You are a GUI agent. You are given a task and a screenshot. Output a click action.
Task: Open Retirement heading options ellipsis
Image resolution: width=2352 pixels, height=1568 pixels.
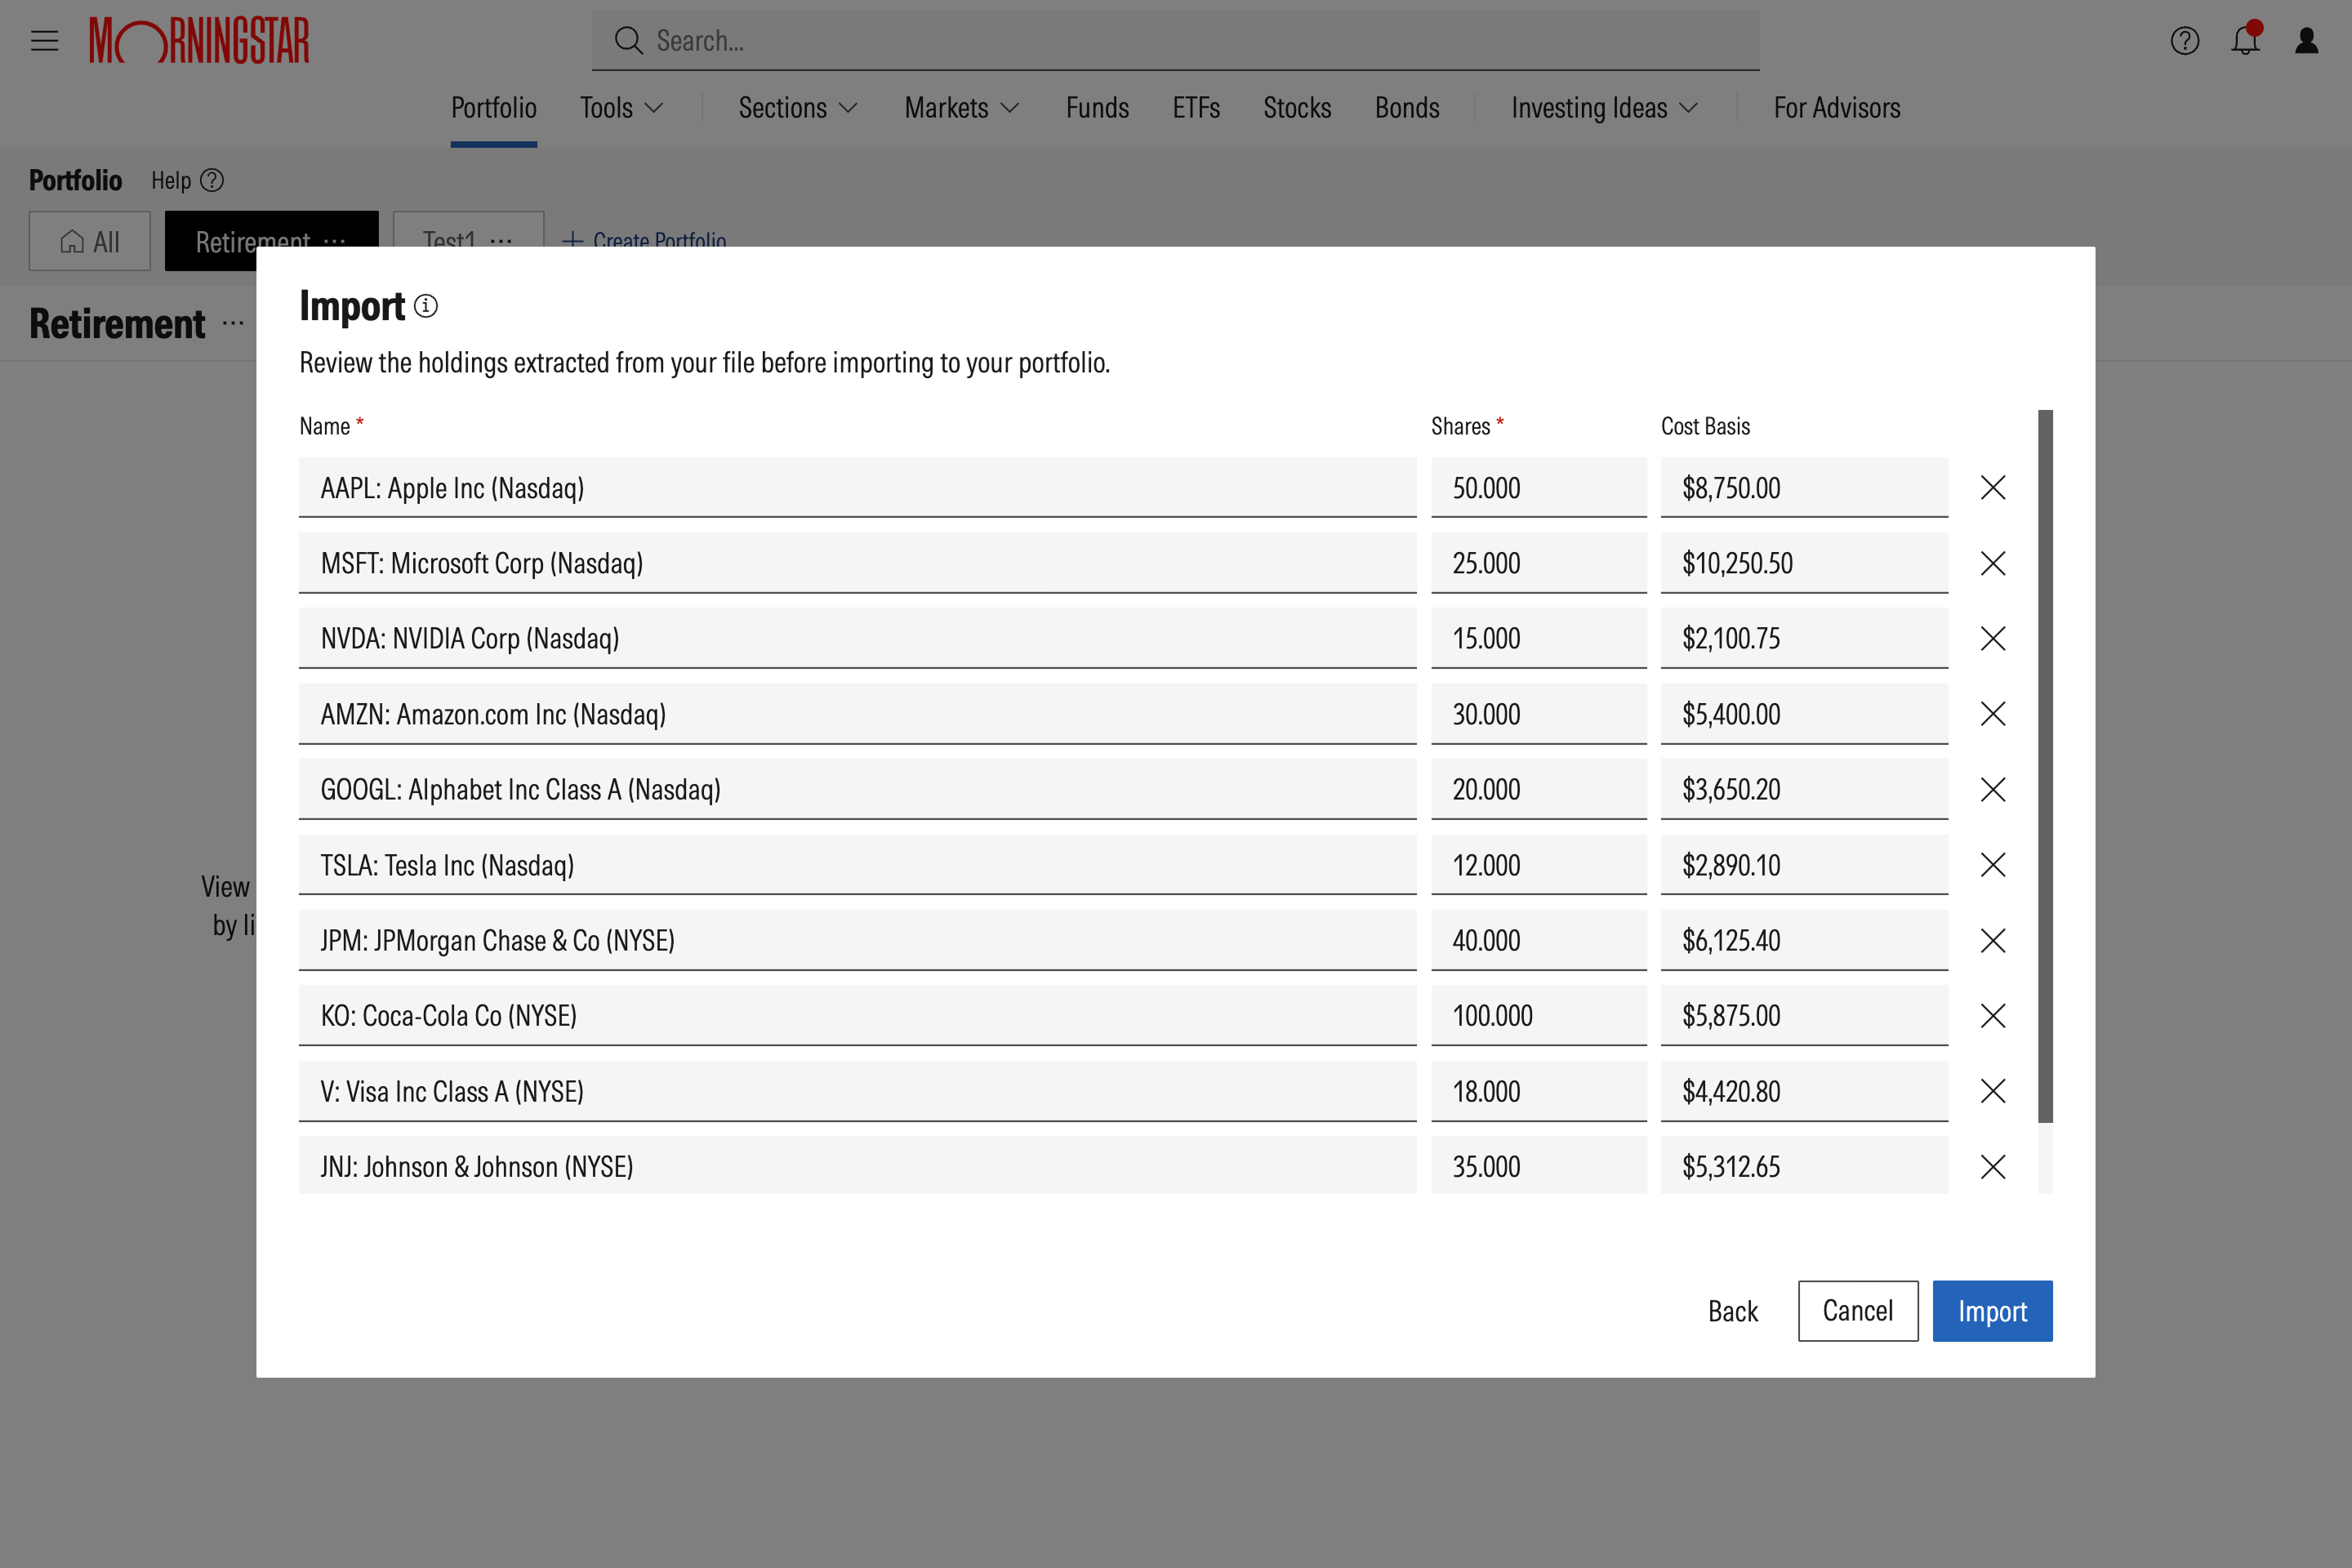point(233,323)
